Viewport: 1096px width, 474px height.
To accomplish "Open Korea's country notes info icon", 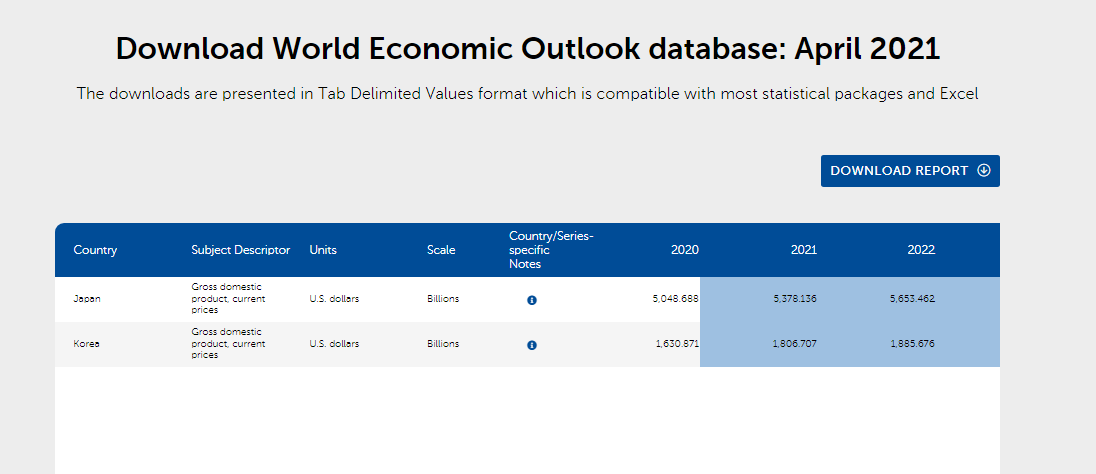I will 532,345.
